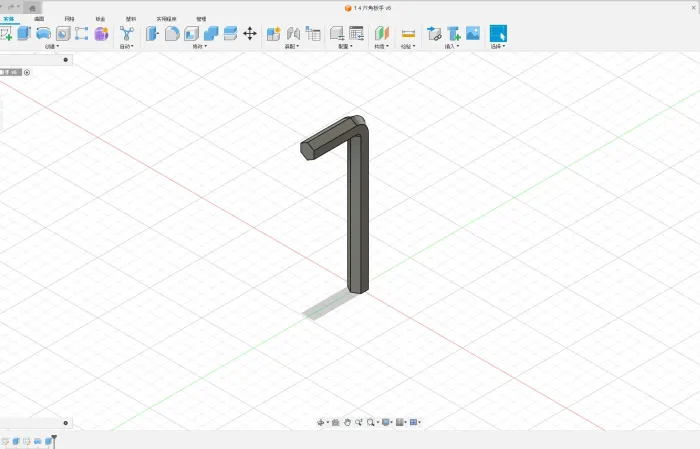Click the Insert McMaster-Carr component icon
This screenshot has height=449, width=700.
454,33
